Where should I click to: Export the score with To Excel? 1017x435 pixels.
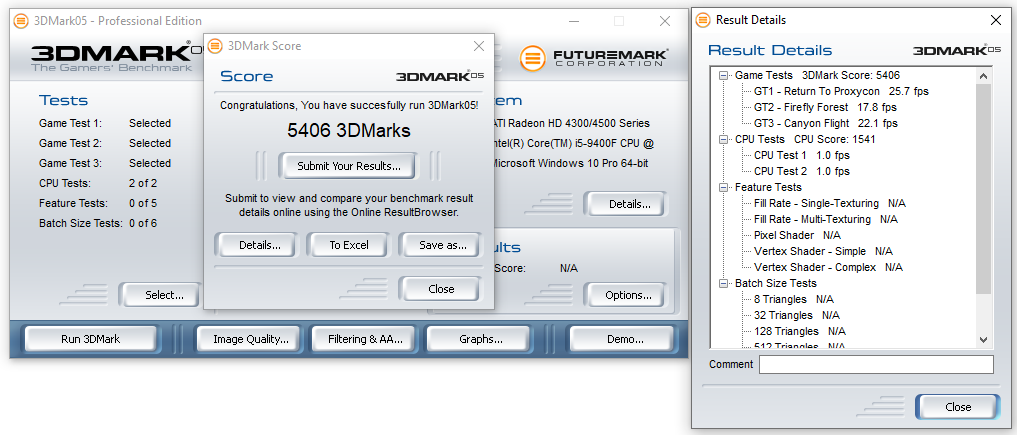click(348, 245)
